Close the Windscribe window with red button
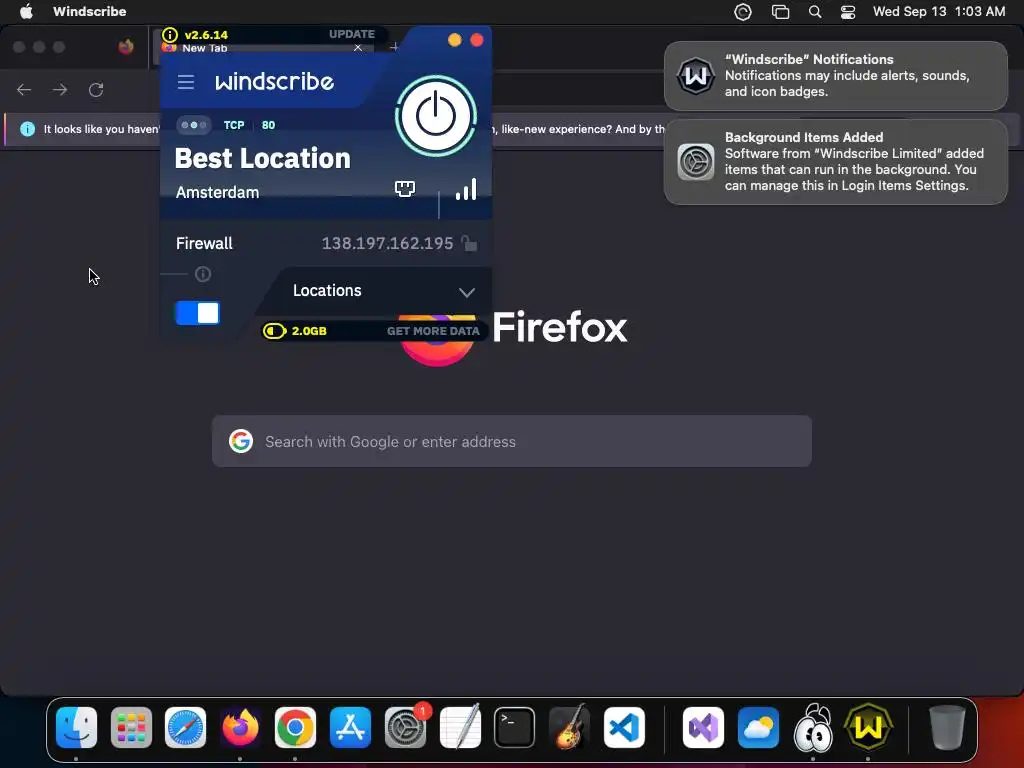The width and height of the screenshot is (1024, 768). pos(477,40)
